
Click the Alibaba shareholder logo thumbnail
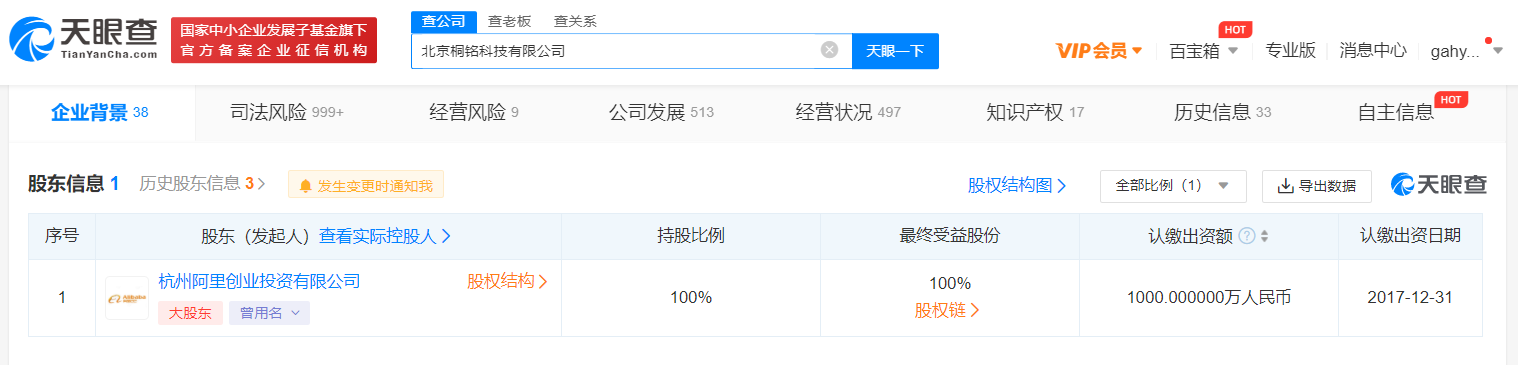(x=127, y=298)
